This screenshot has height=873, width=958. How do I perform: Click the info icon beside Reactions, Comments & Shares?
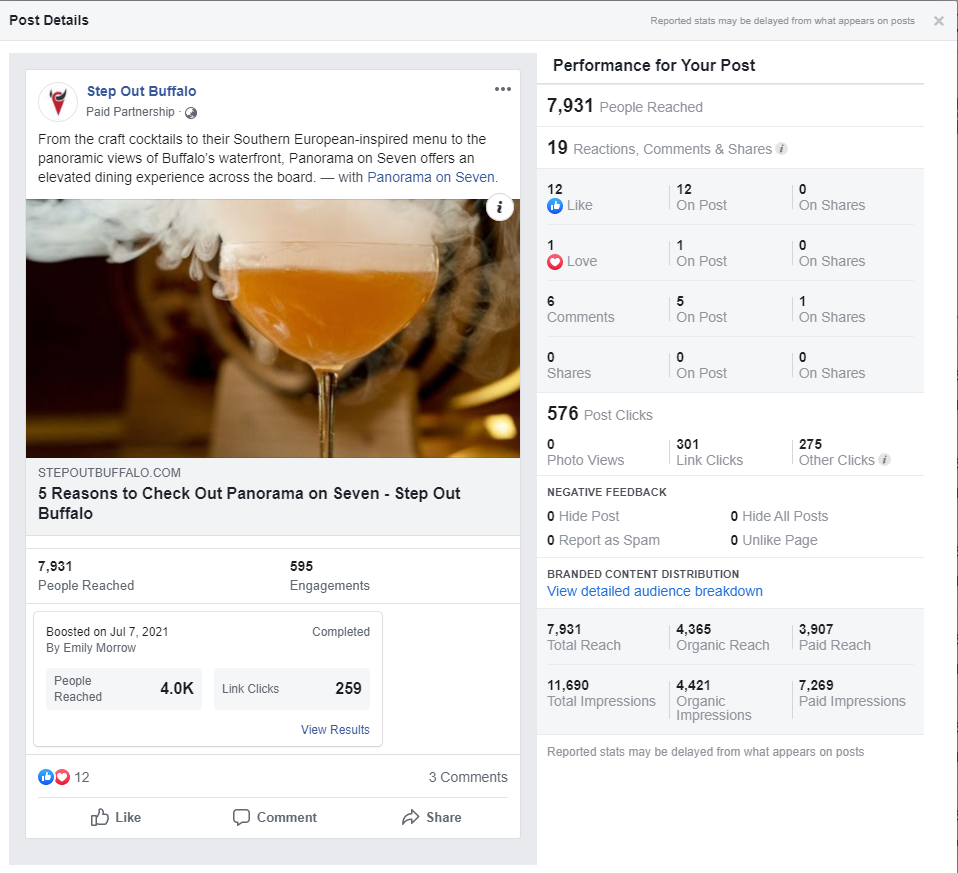[x=781, y=148]
